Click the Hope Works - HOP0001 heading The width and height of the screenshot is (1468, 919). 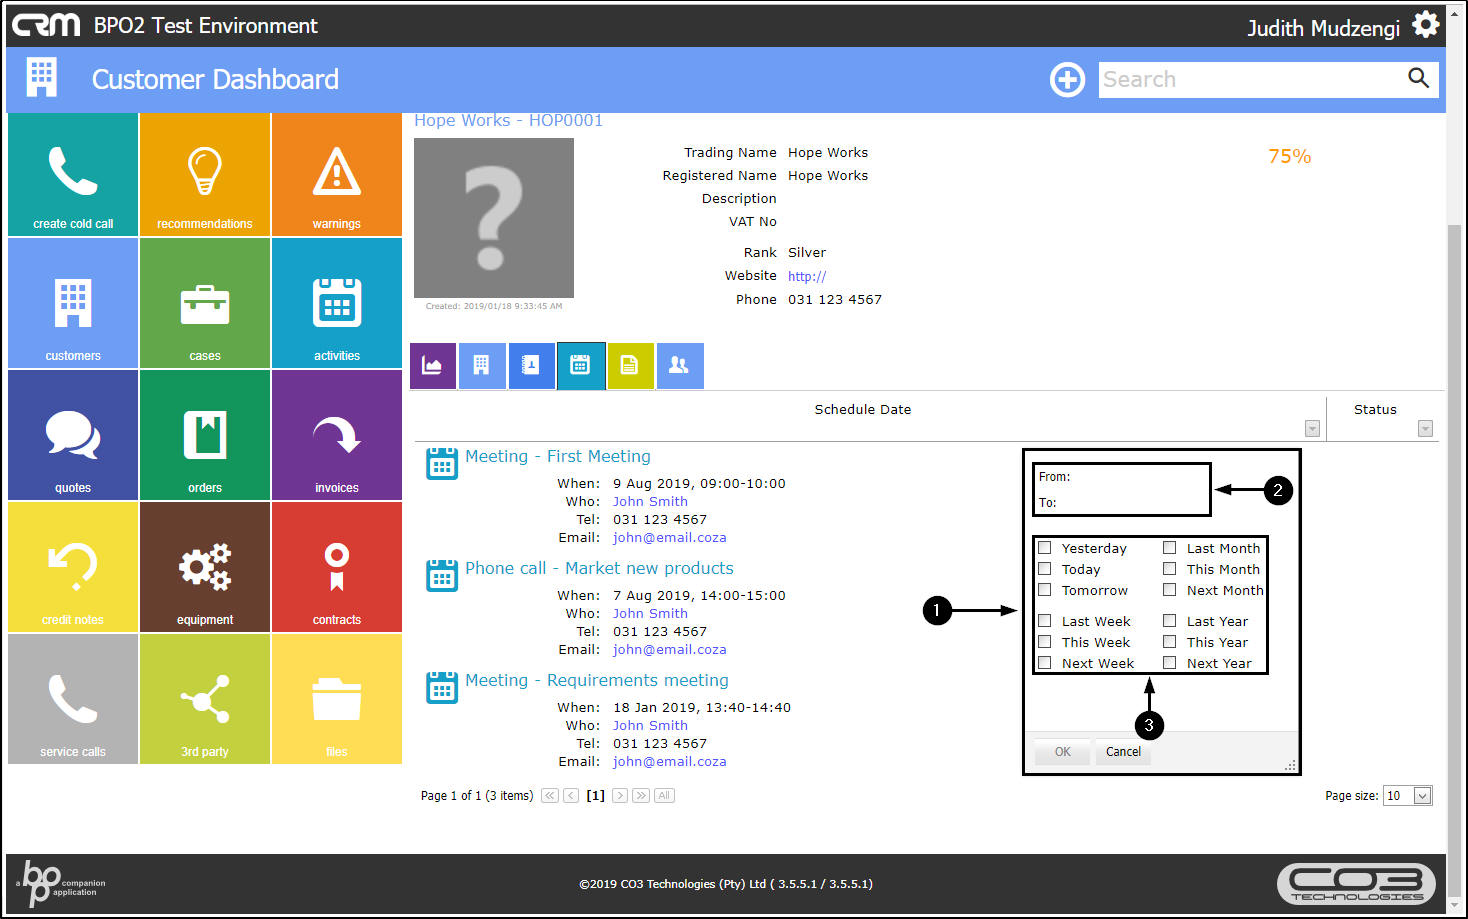(x=509, y=121)
